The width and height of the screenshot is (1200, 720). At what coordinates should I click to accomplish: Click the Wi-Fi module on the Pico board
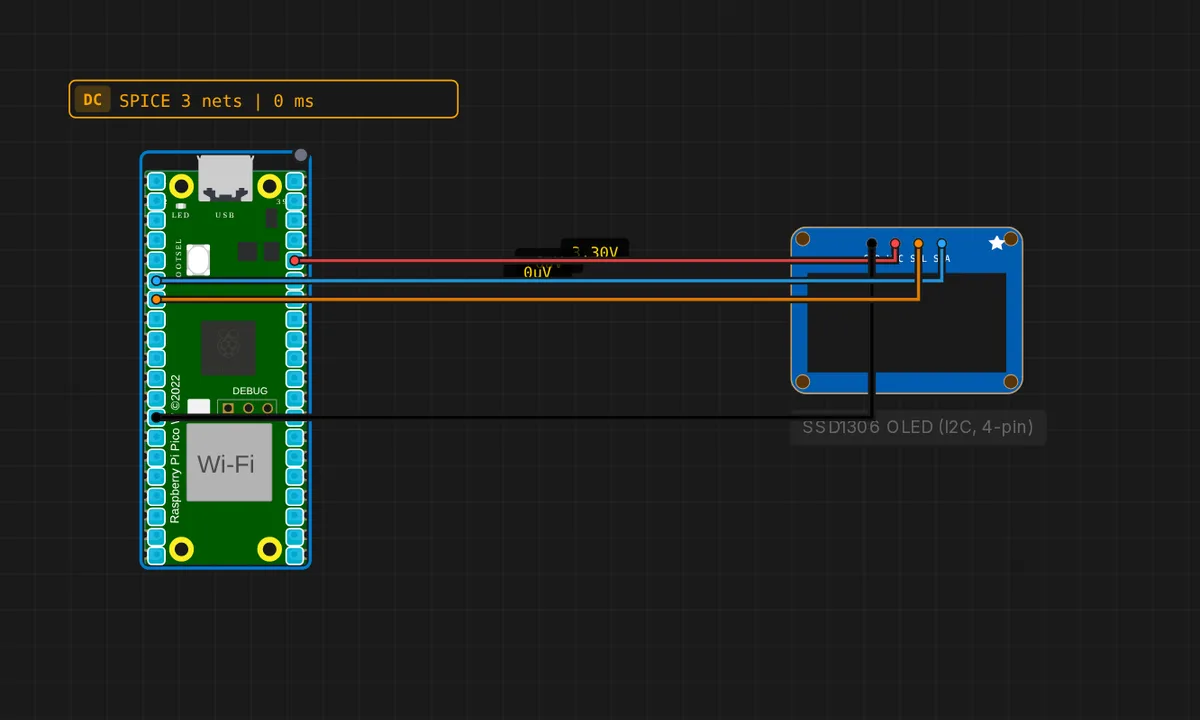[x=229, y=462]
